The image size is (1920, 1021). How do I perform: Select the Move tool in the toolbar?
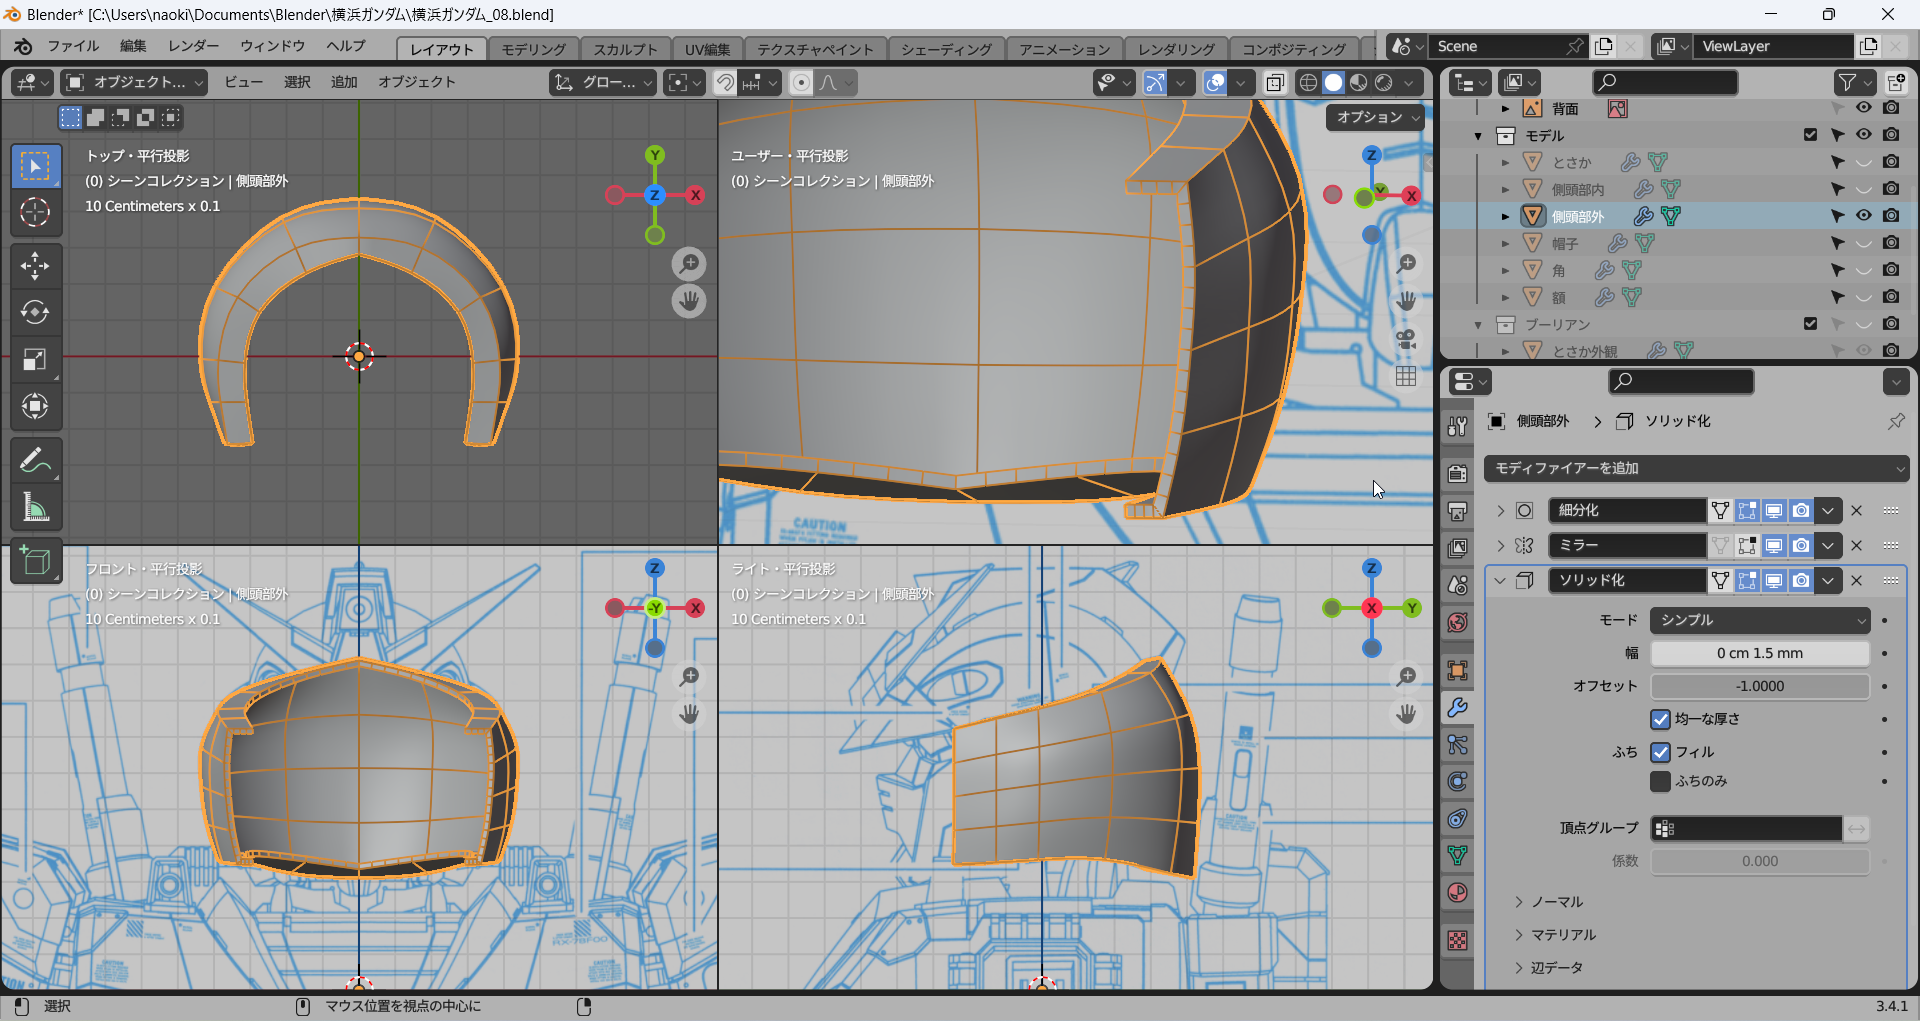(x=35, y=265)
